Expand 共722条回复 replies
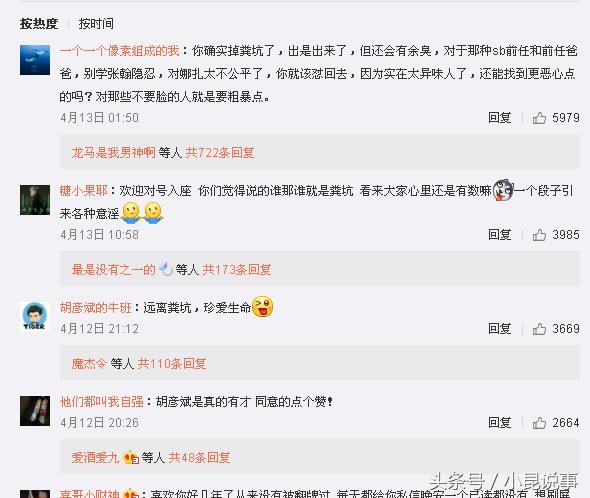 (220, 152)
